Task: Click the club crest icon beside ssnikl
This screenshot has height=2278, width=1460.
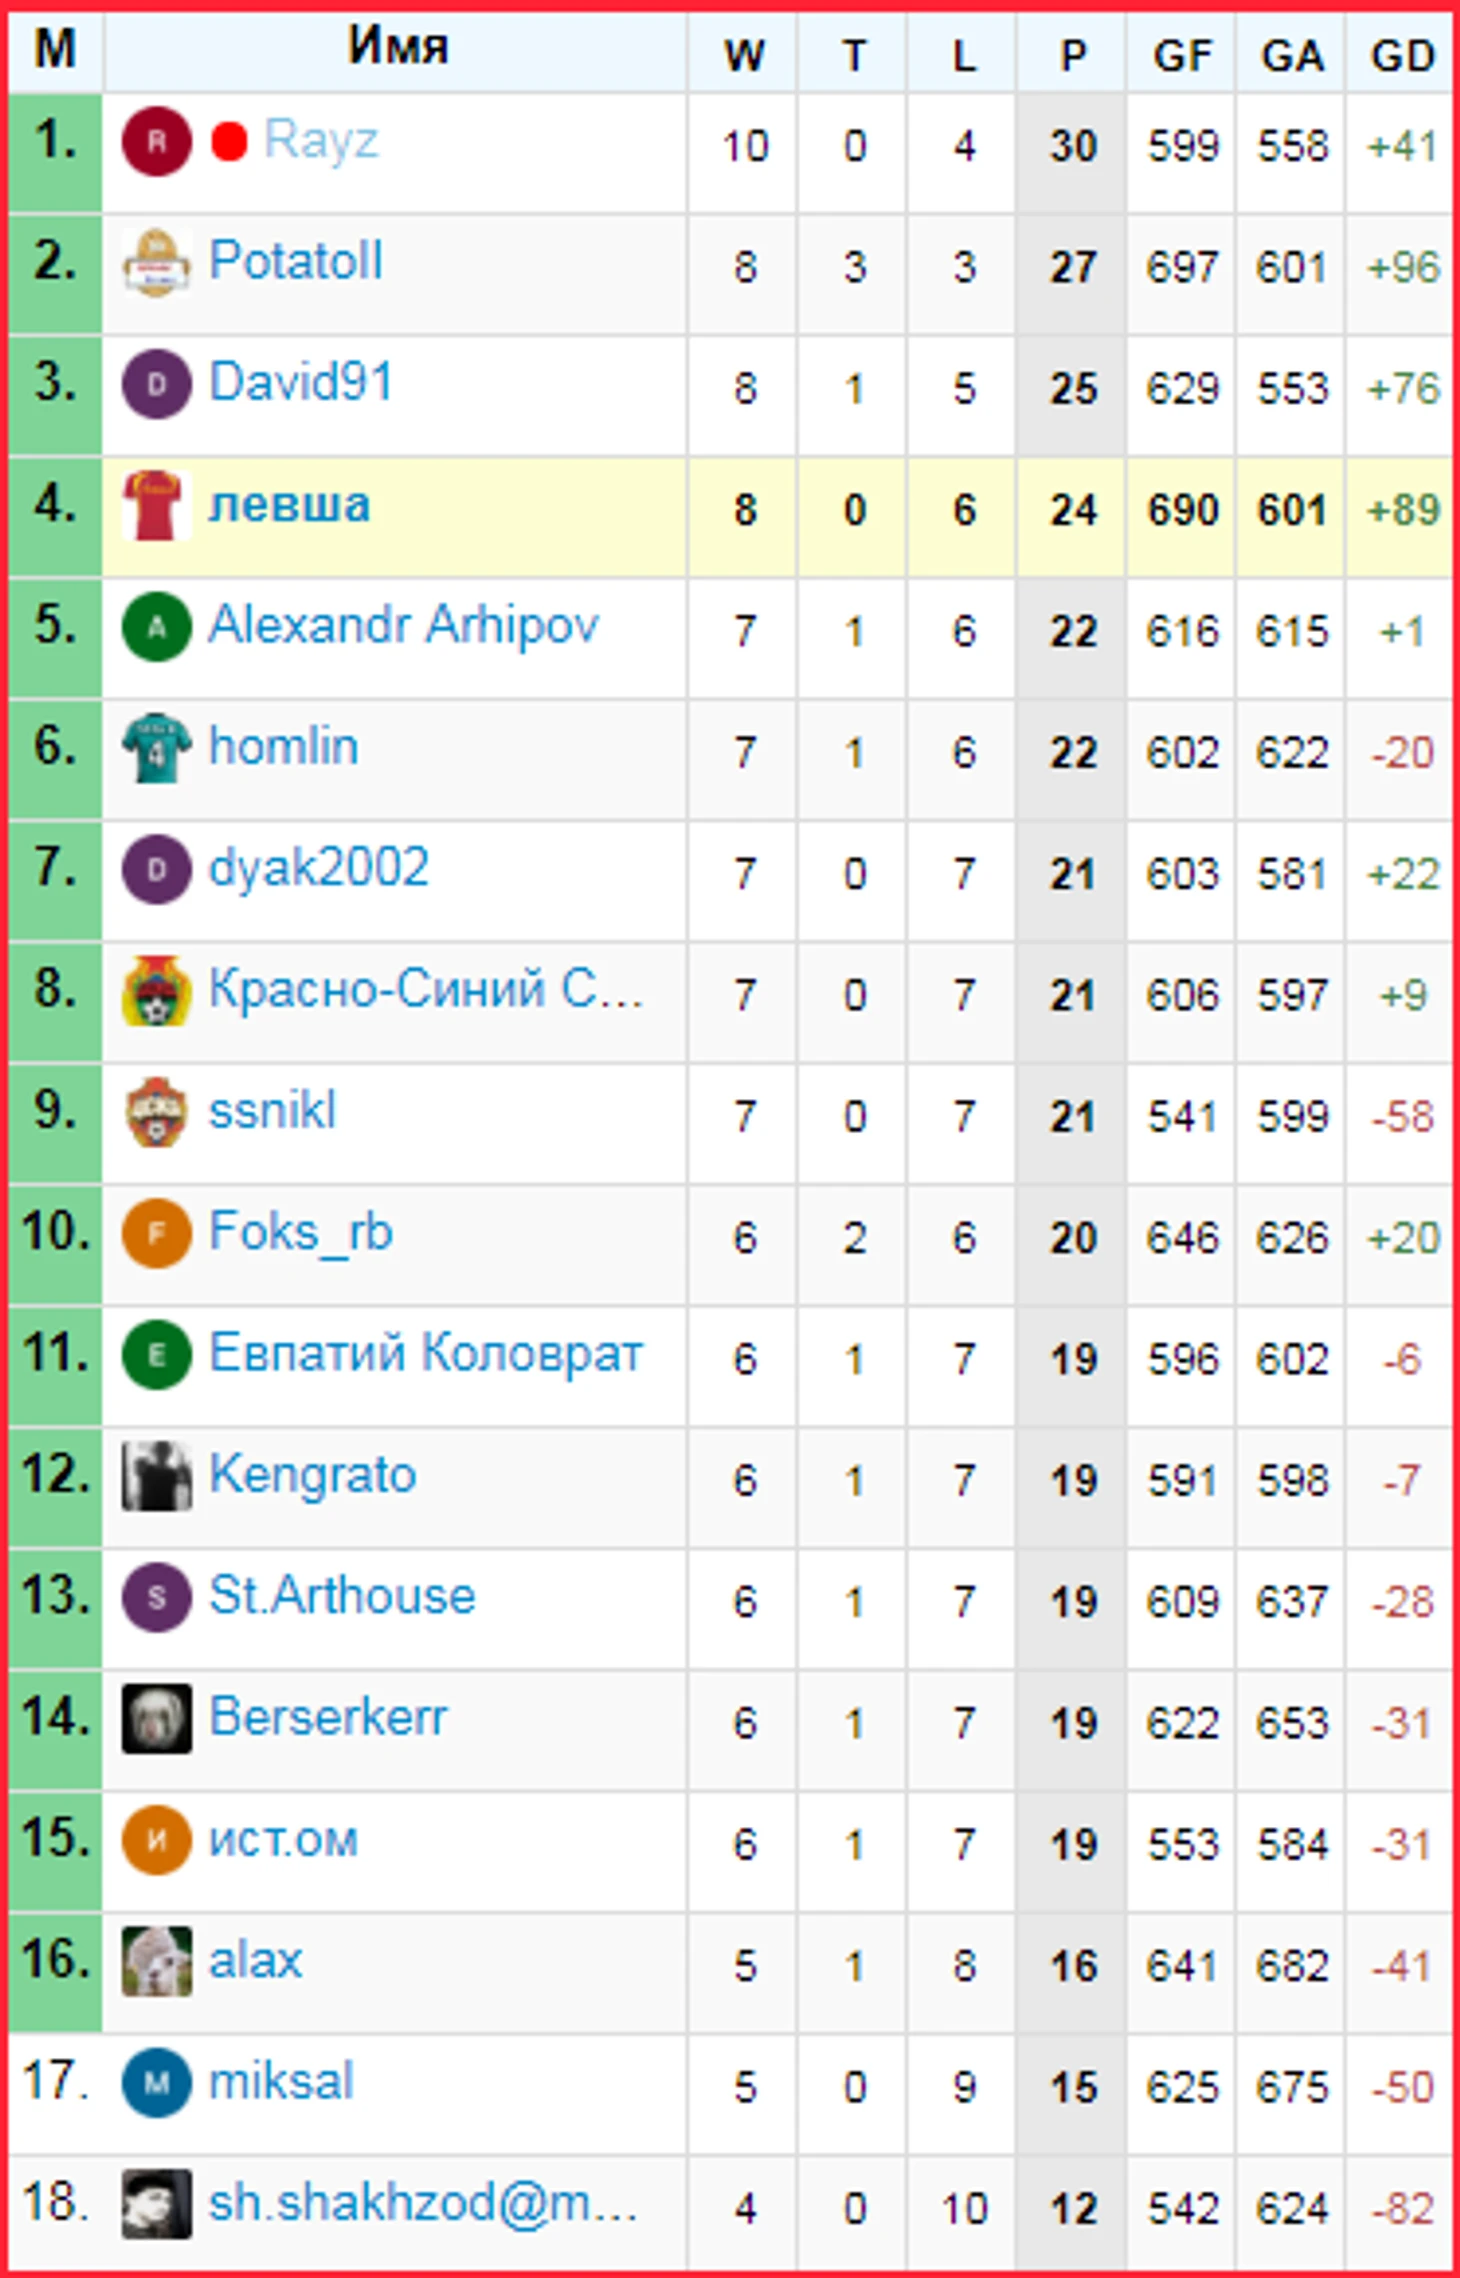Action: tap(156, 1112)
